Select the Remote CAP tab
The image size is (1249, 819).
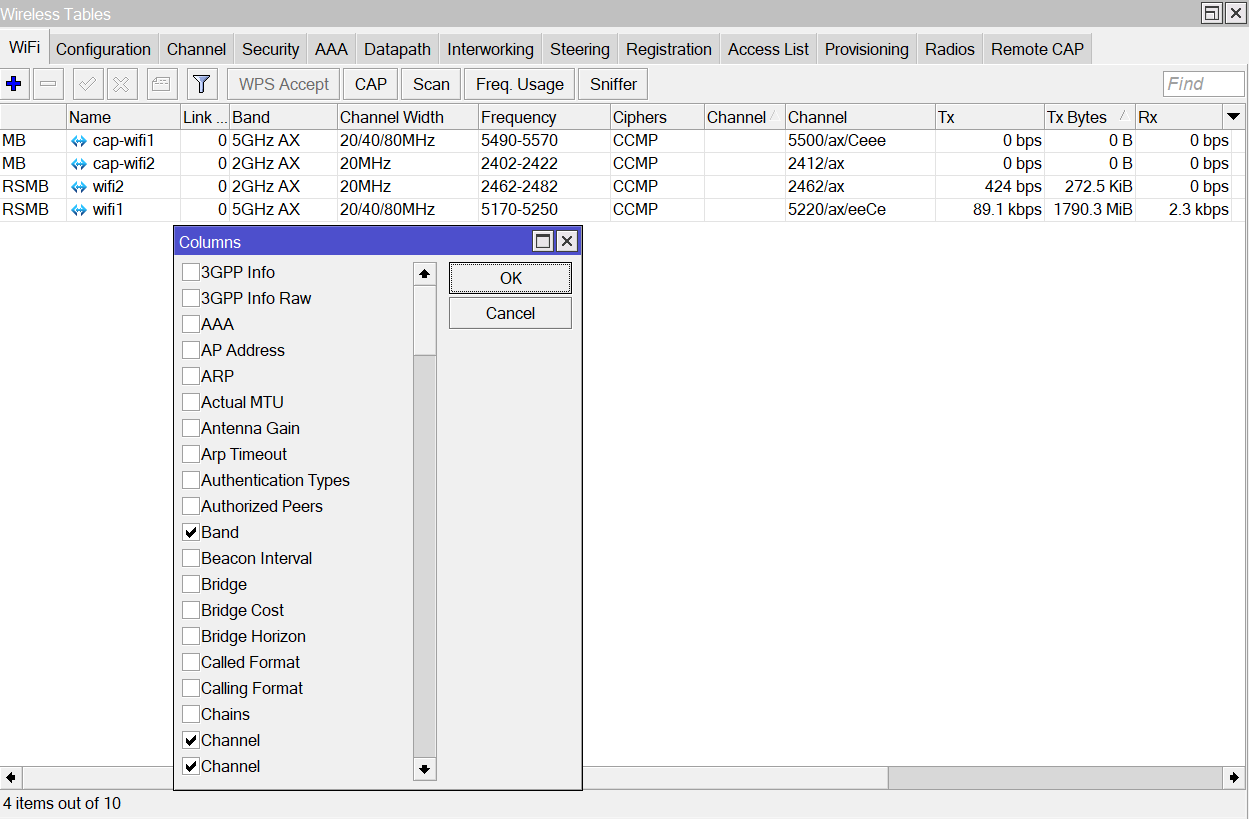[x=1037, y=49]
